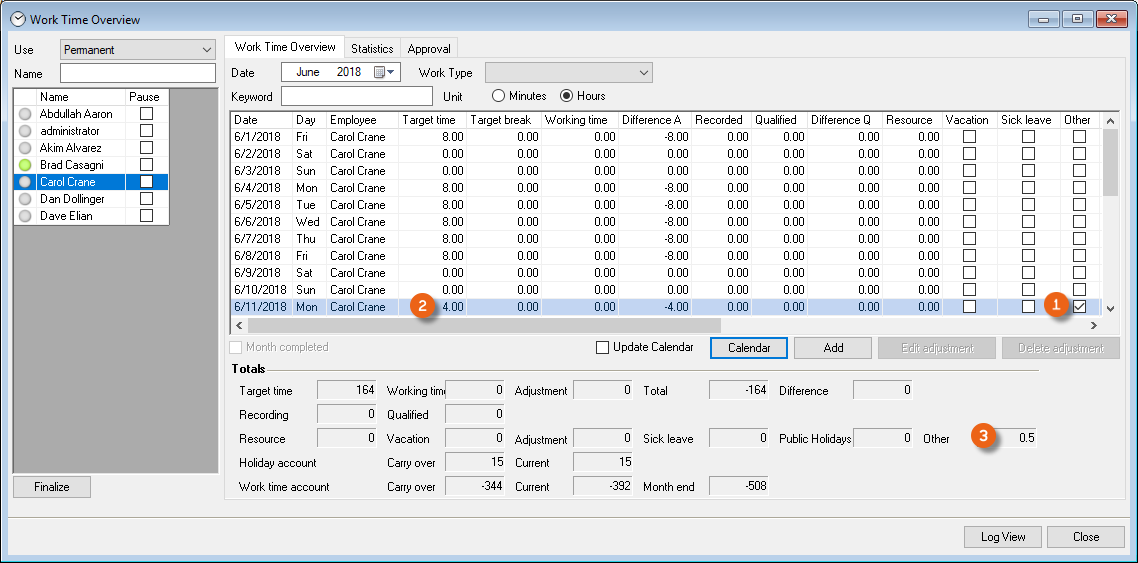Viewport: 1138px width, 563px height.
Task: Click the gray status icon beside Dave Elian
Action: [x=25, y=216]
